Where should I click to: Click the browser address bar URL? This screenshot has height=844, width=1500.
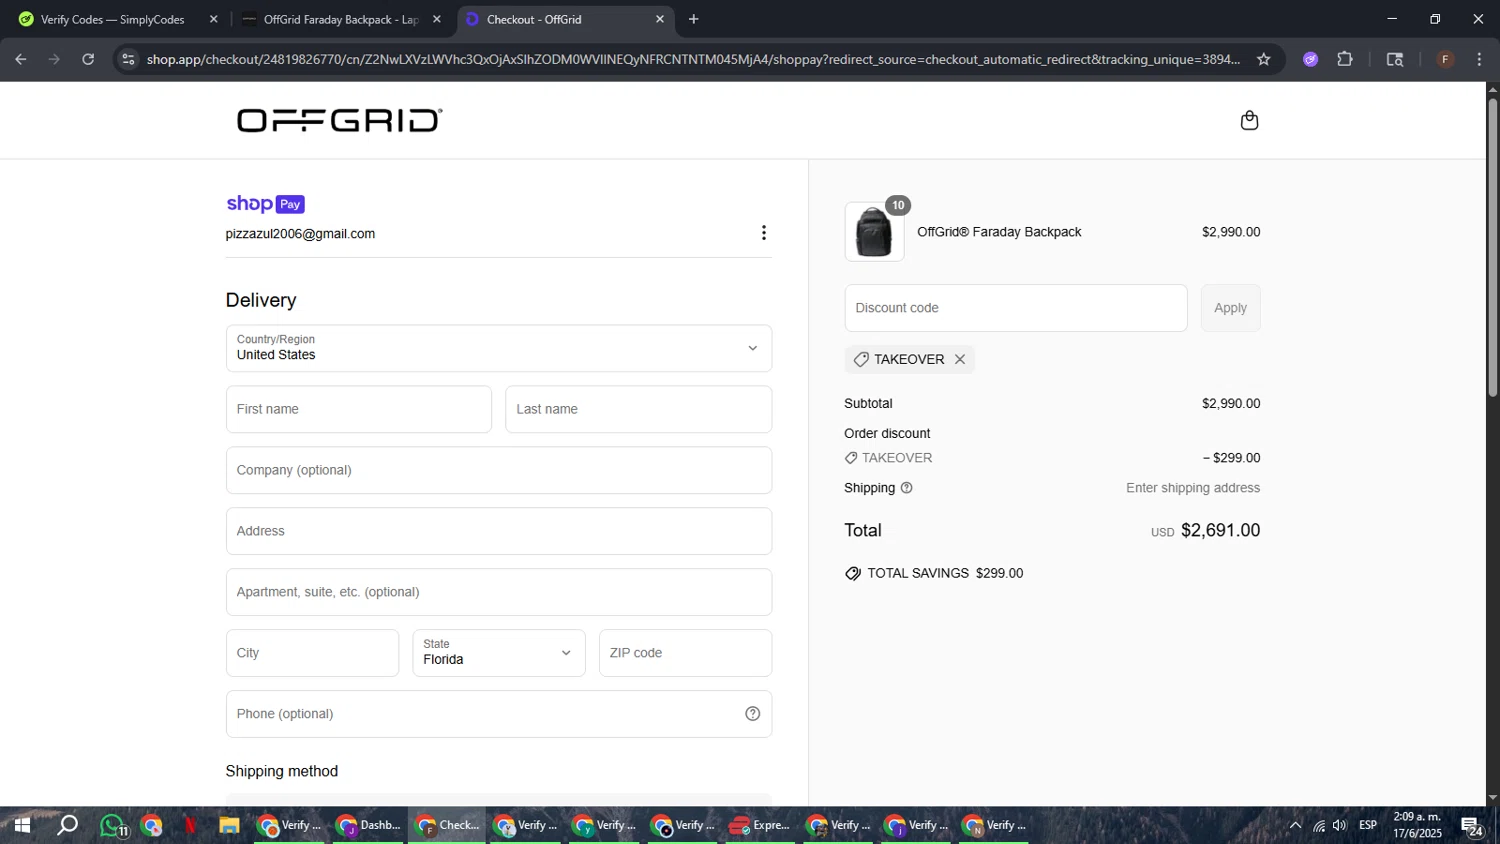click(693, 59)
